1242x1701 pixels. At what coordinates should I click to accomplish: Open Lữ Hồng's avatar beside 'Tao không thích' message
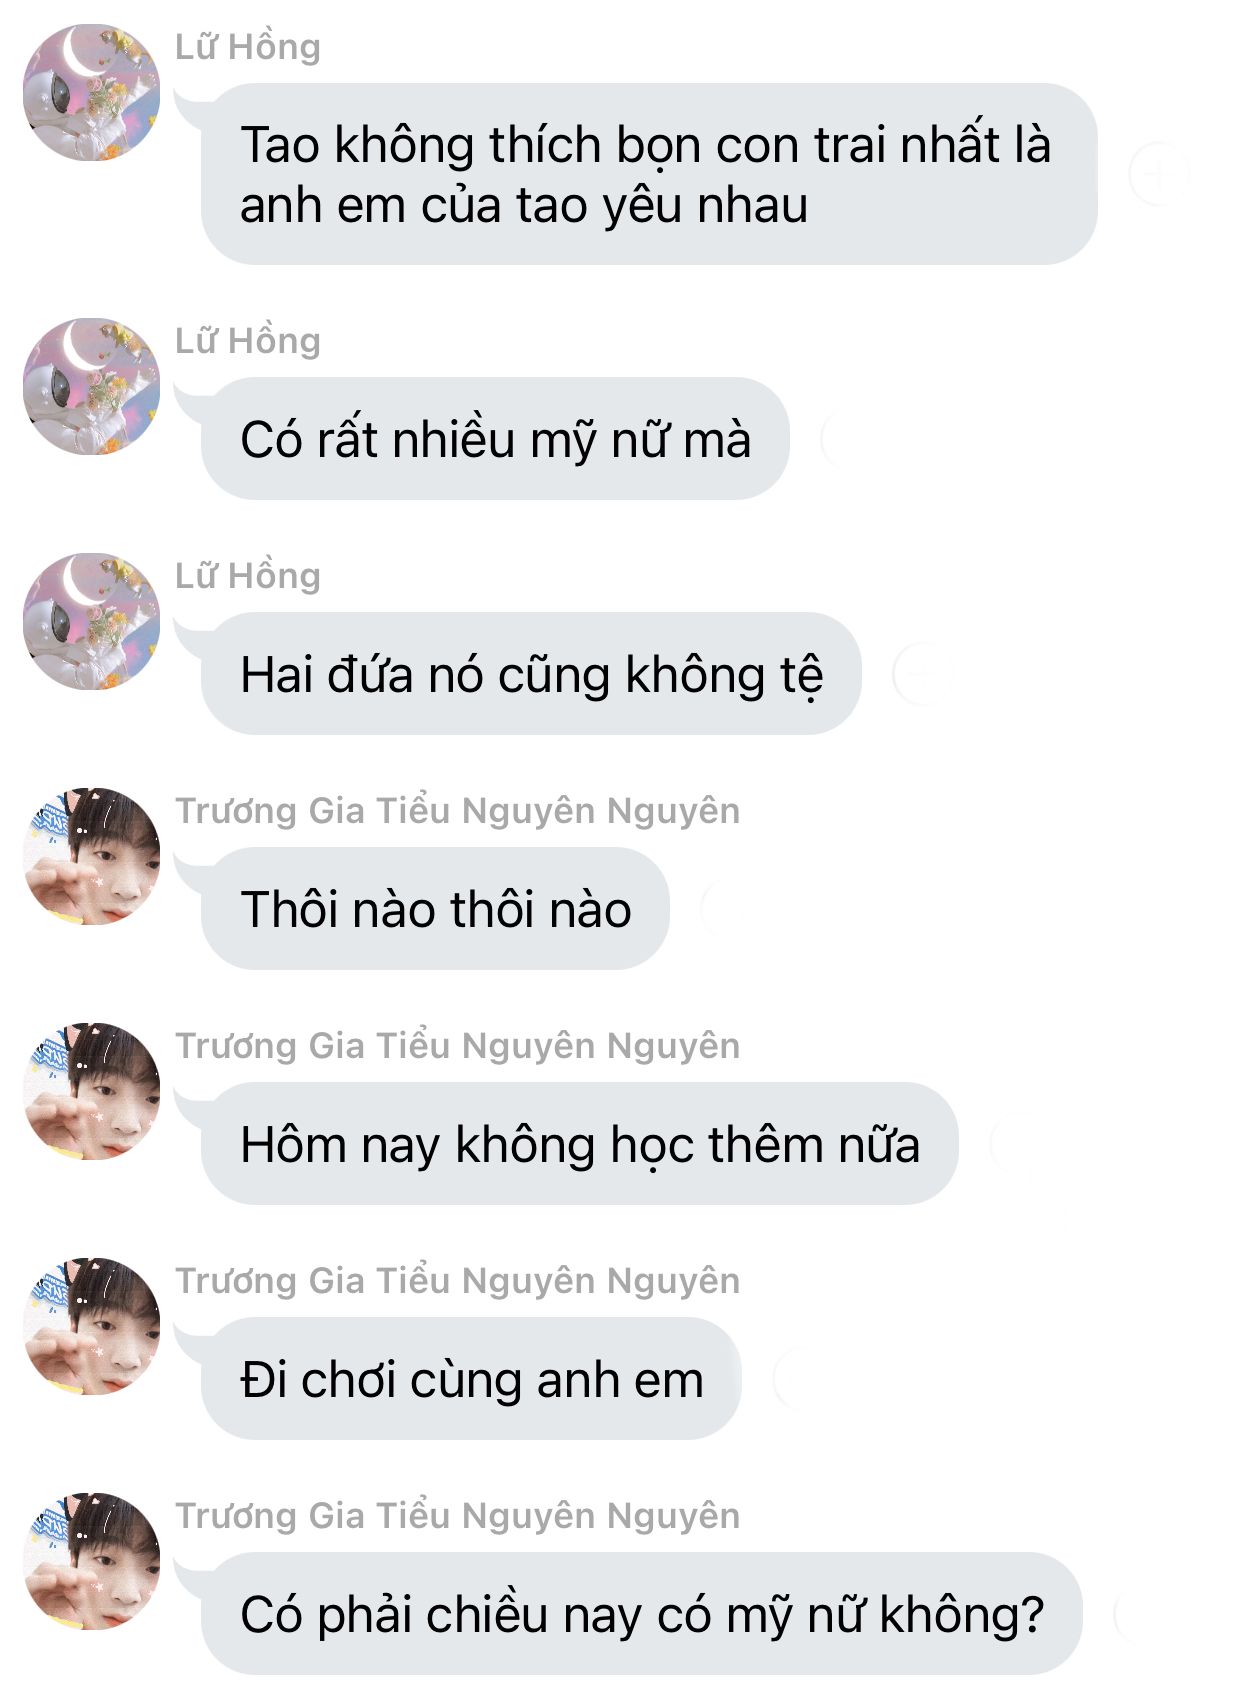pos(91,92)
